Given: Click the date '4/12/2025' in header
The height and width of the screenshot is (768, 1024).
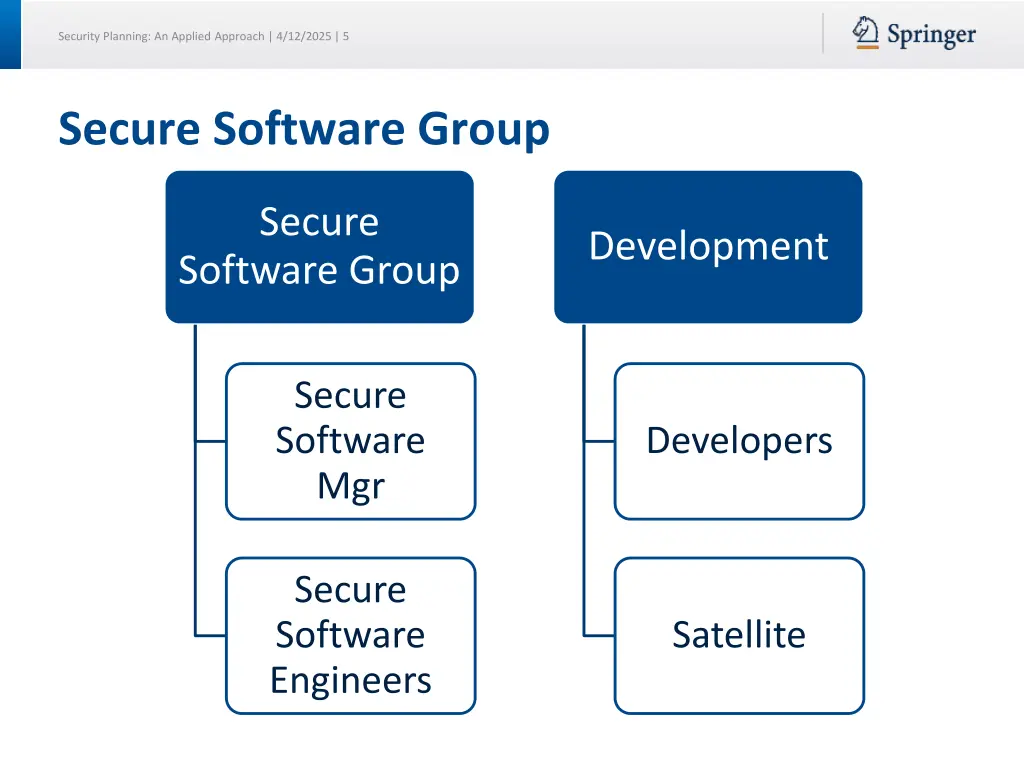Looking at the screenshot, I should coord(304,37).
